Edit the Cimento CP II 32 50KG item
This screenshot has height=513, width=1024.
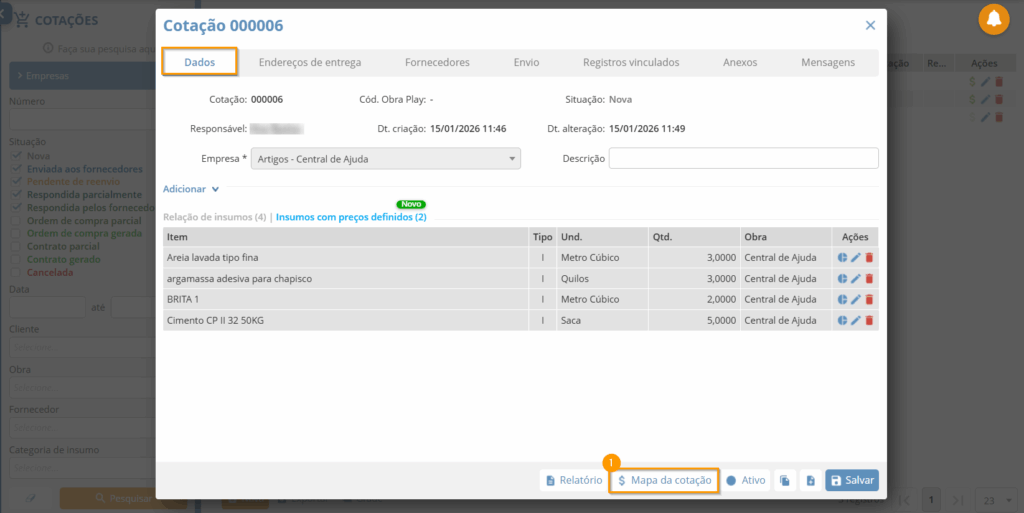coord(856,320)
